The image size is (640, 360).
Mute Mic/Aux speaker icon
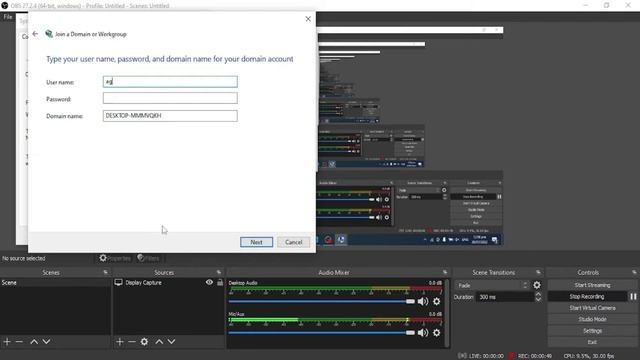pos(423,333)
